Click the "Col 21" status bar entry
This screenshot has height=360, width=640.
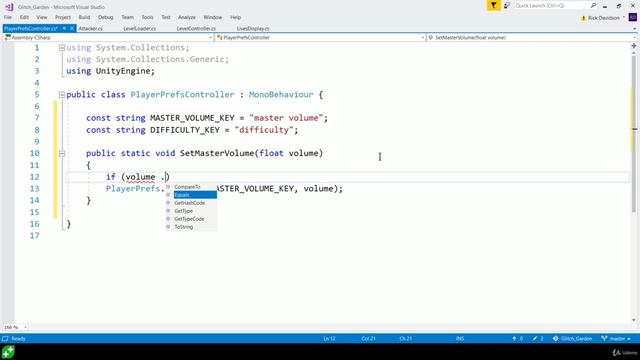point(368,338)
